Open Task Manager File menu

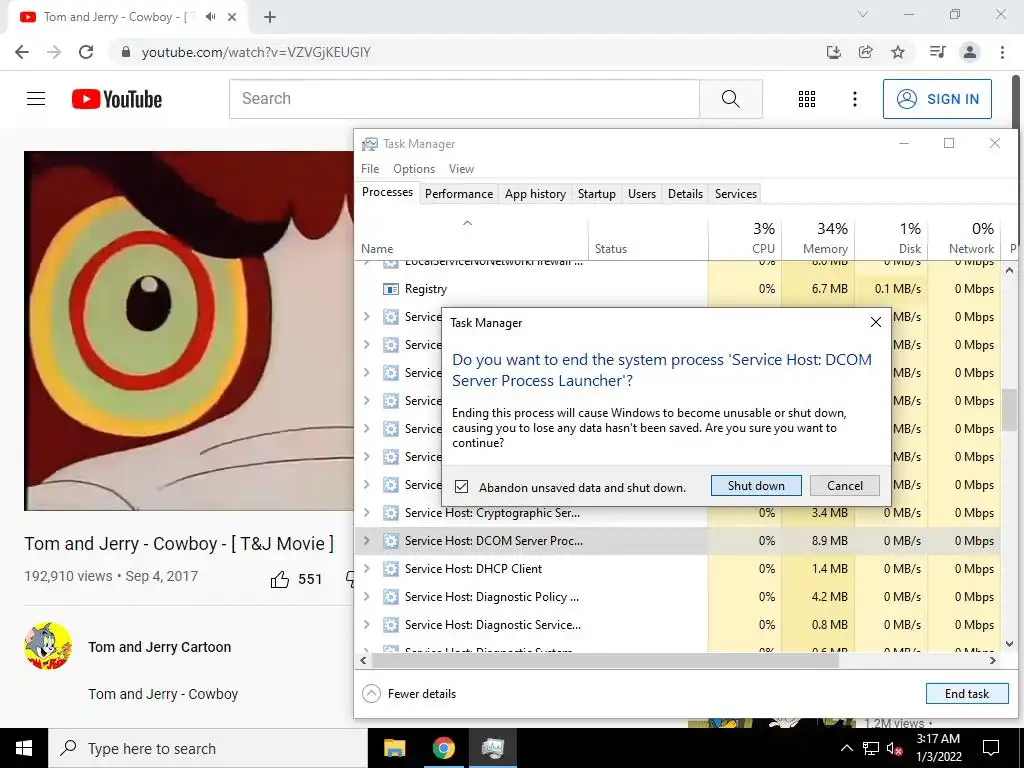[x=370, y=168]
